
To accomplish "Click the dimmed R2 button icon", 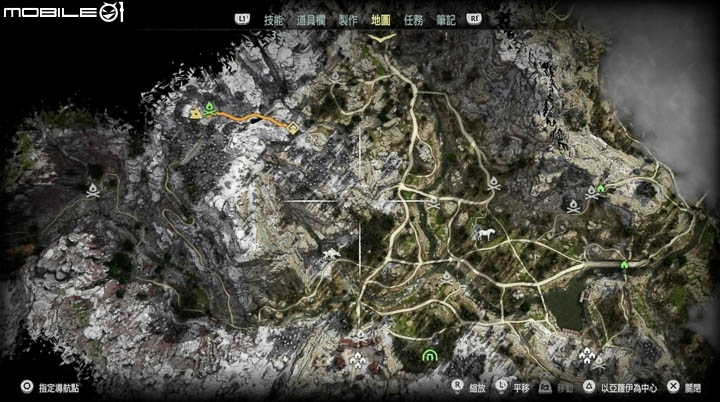I will [x=545, y=387].
